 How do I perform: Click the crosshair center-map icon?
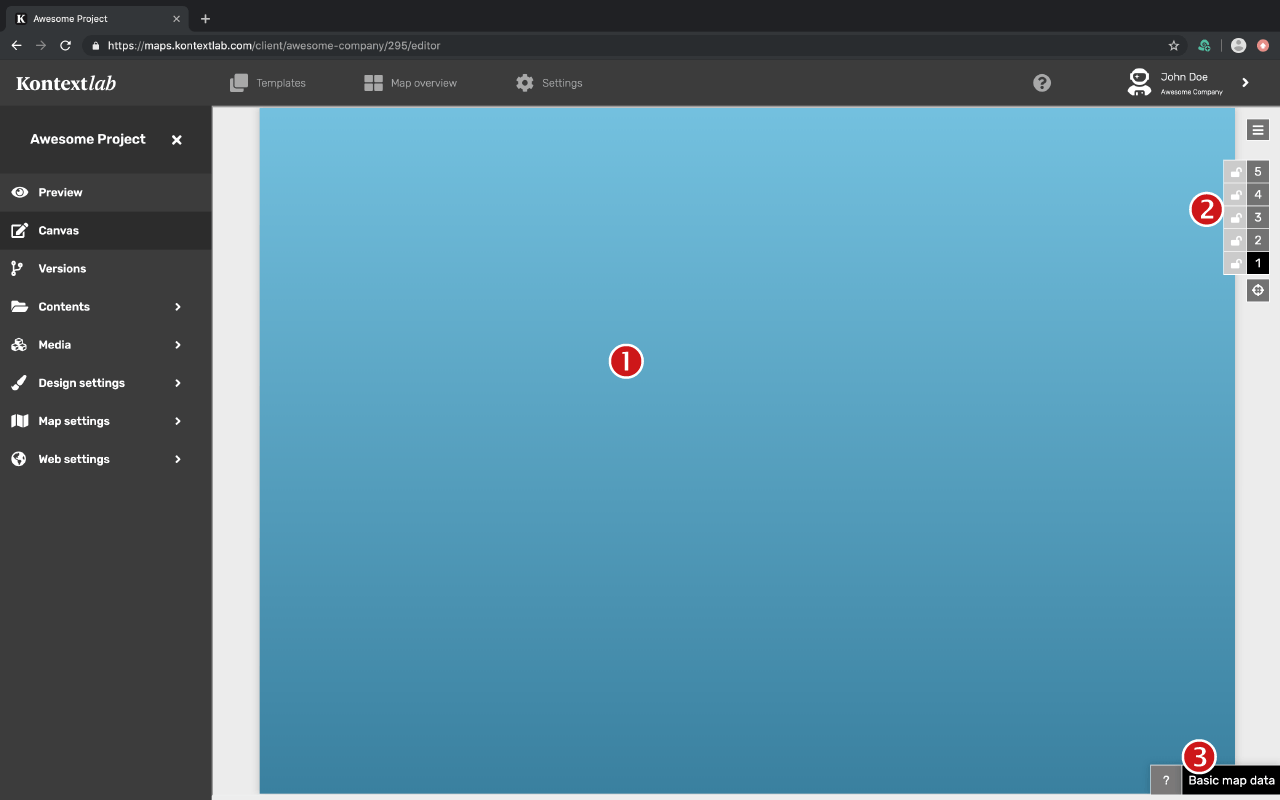coord(1258,290)
